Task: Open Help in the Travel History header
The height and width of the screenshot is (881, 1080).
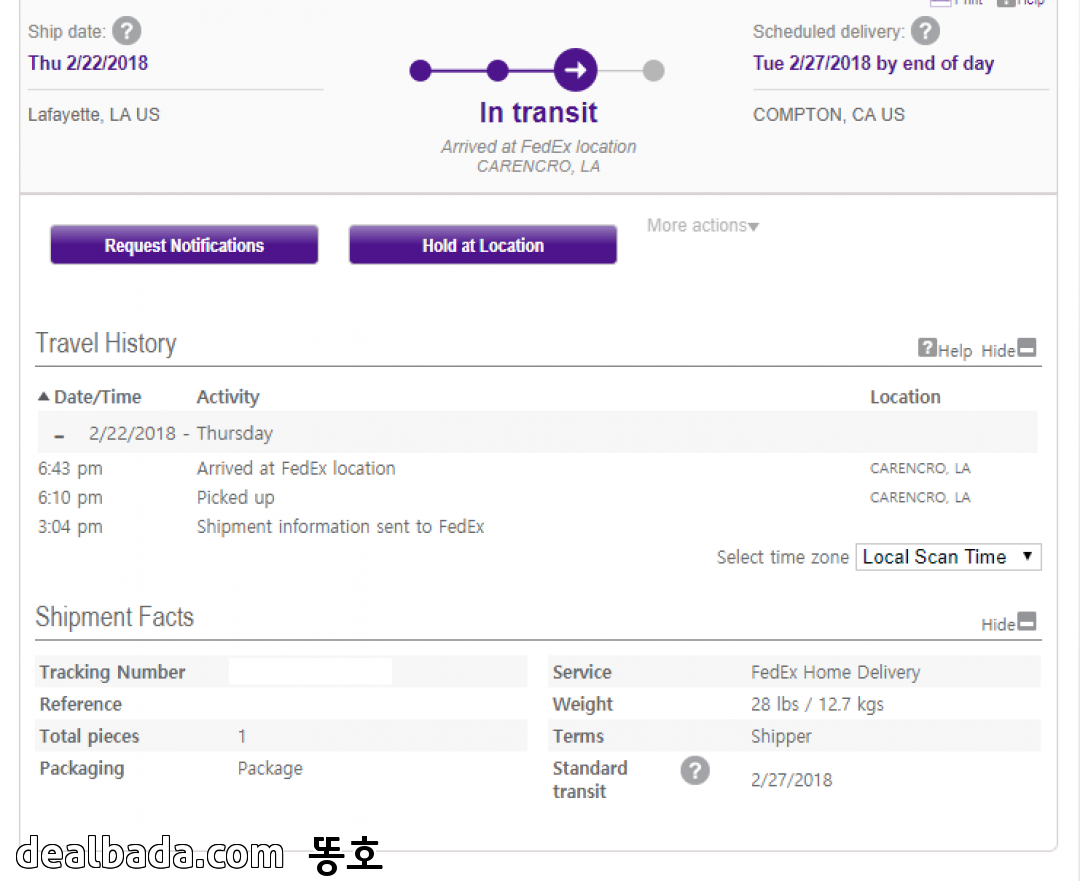Action: (945, 350)
